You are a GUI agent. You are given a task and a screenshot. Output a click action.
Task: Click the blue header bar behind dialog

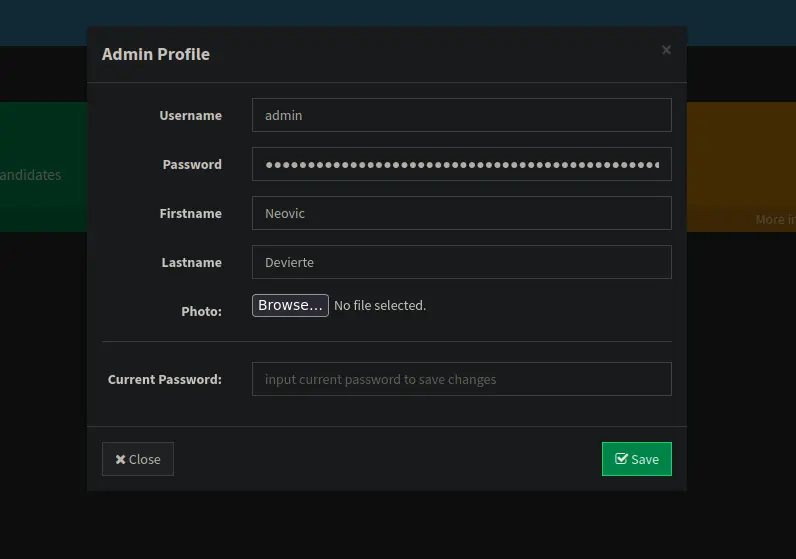(740, 22)
